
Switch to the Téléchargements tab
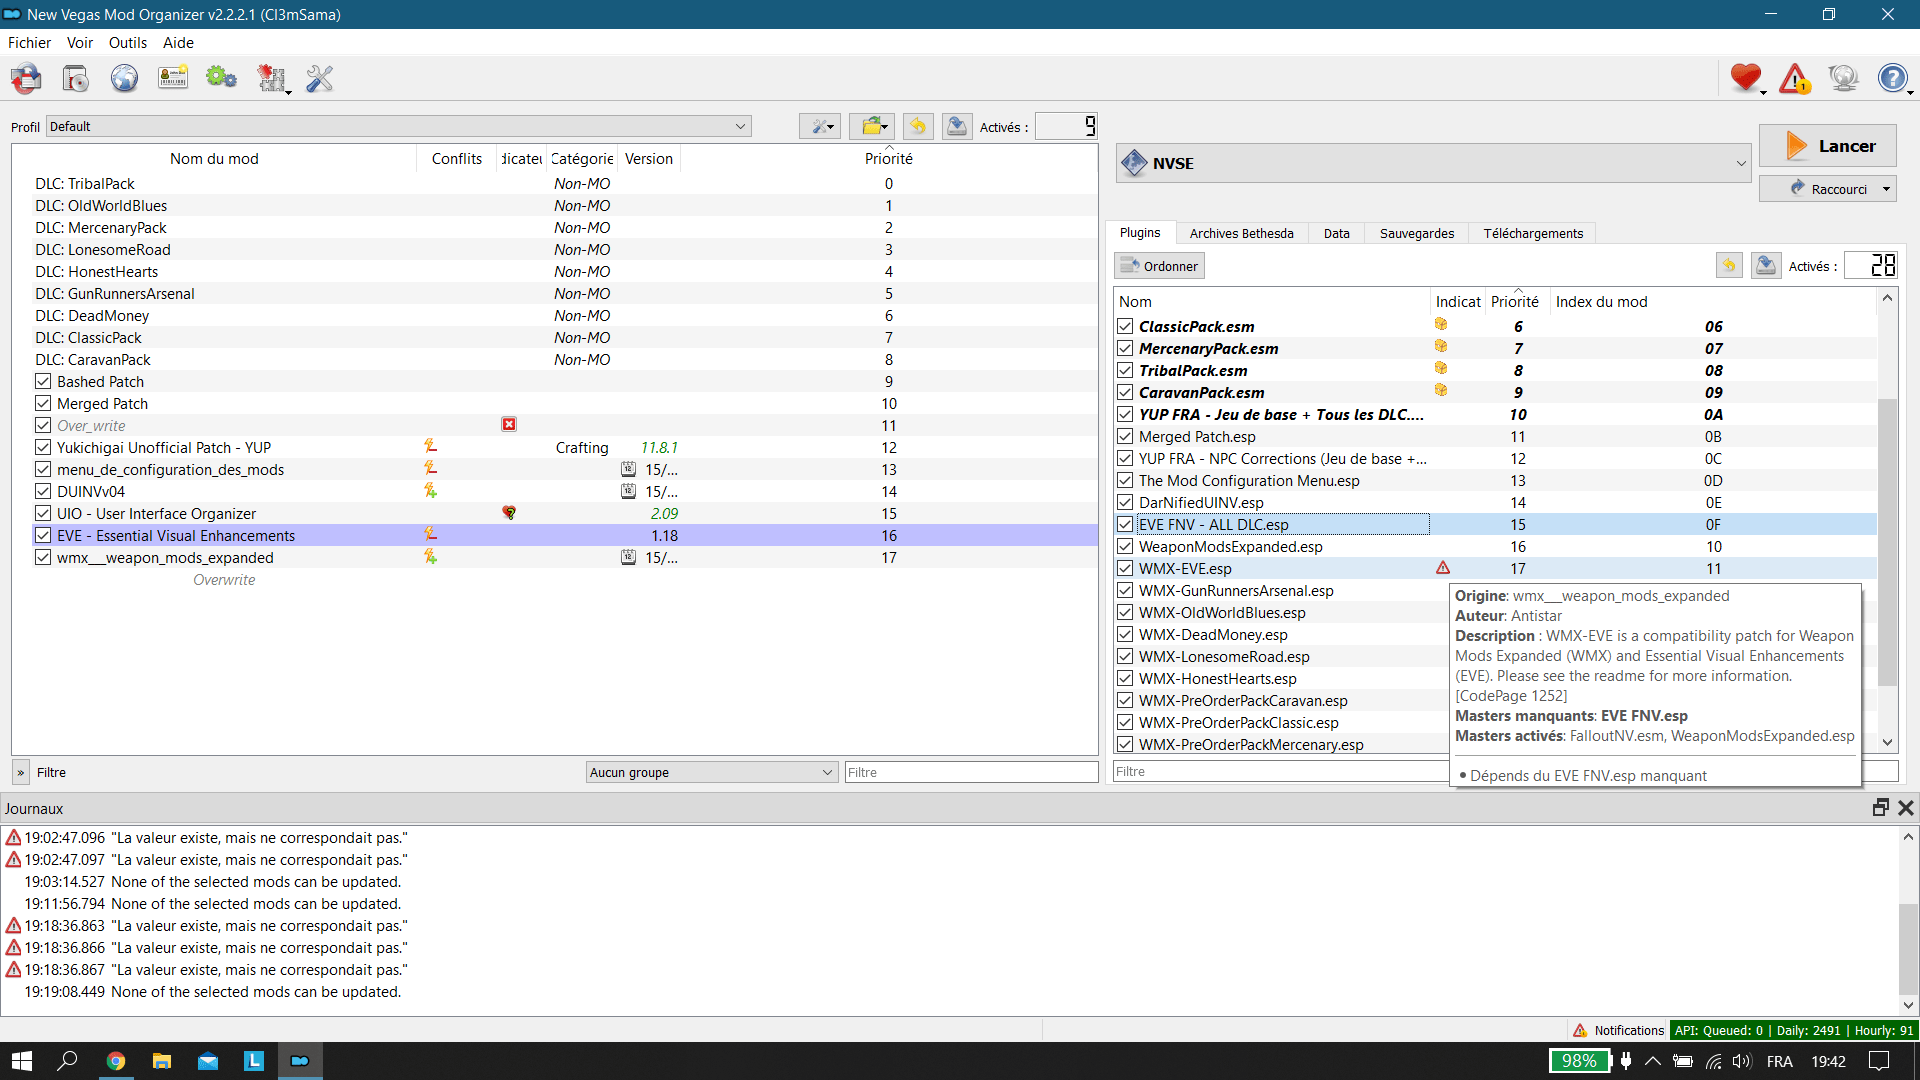click(x=1533, y=233)
